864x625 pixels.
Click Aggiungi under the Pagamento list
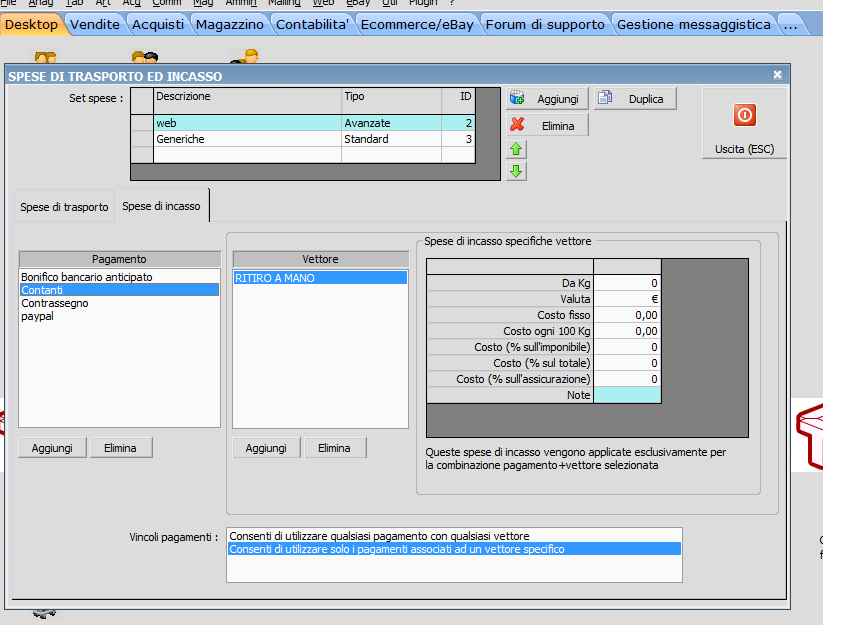(x=52, y=448)
